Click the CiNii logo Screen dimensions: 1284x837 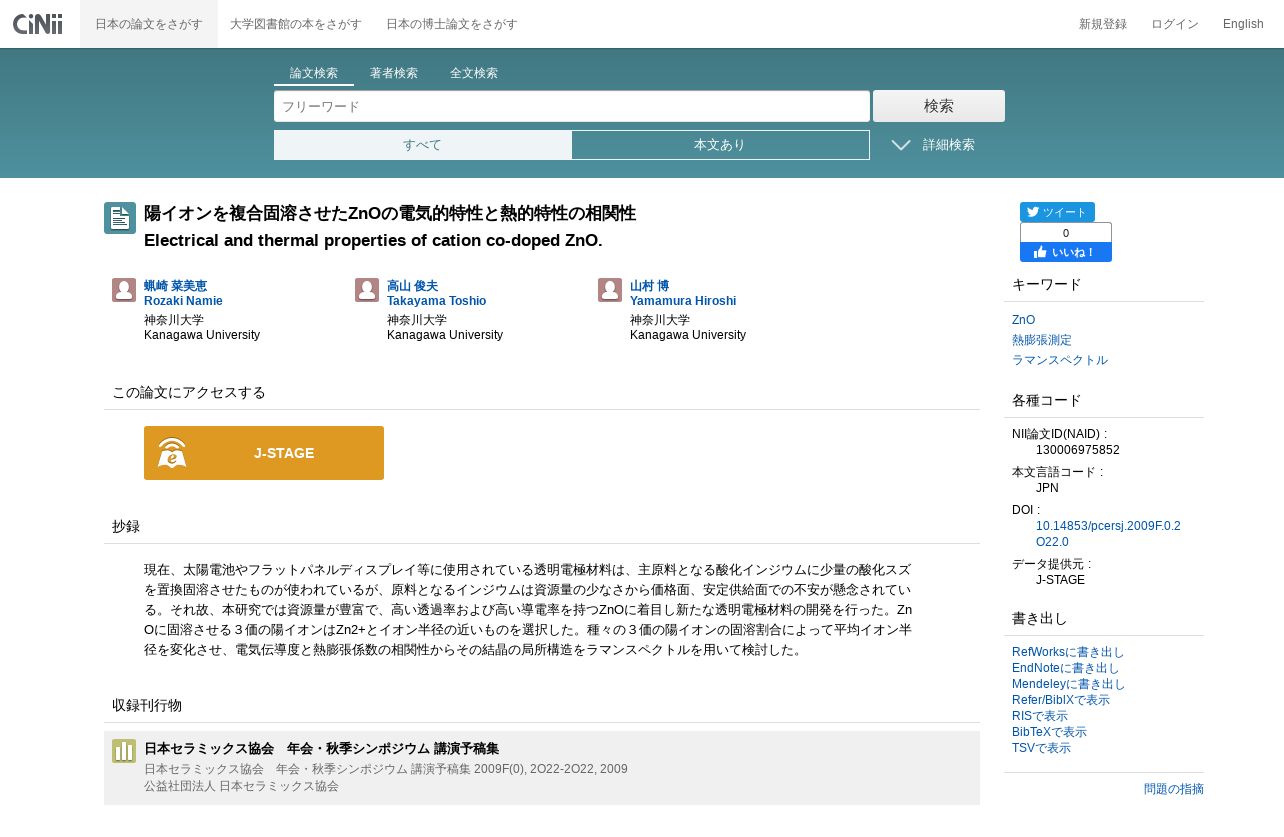[38, 24]
